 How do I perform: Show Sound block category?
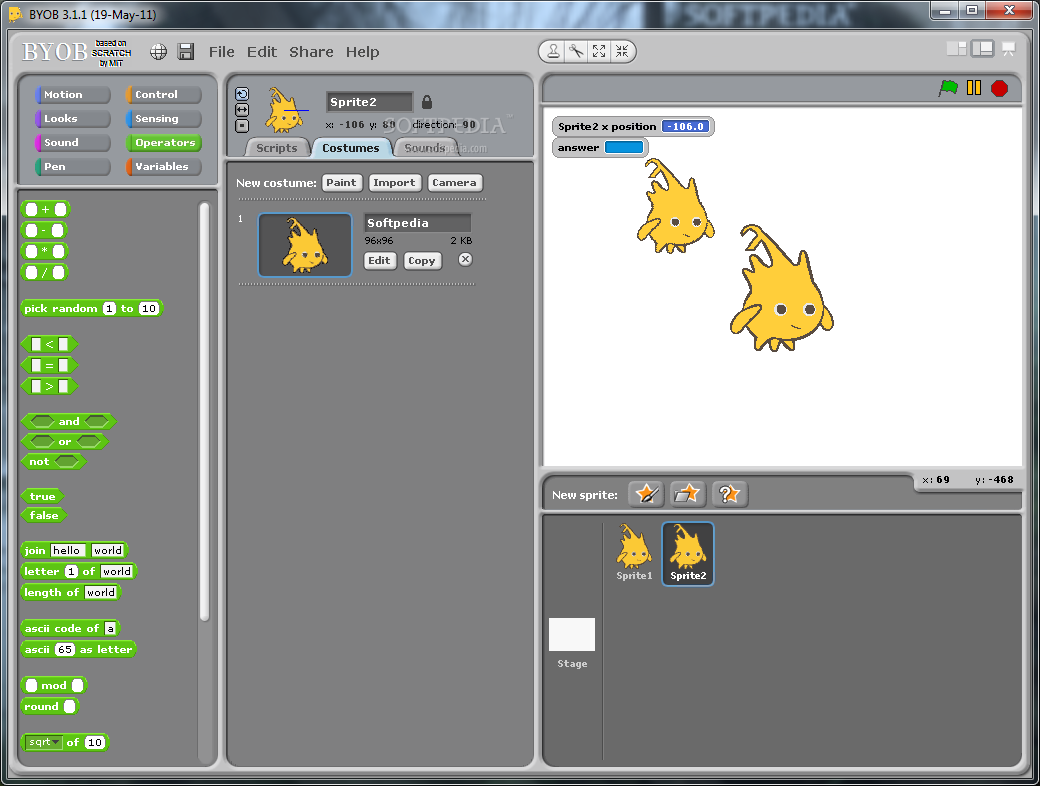[x=72, y=142]
